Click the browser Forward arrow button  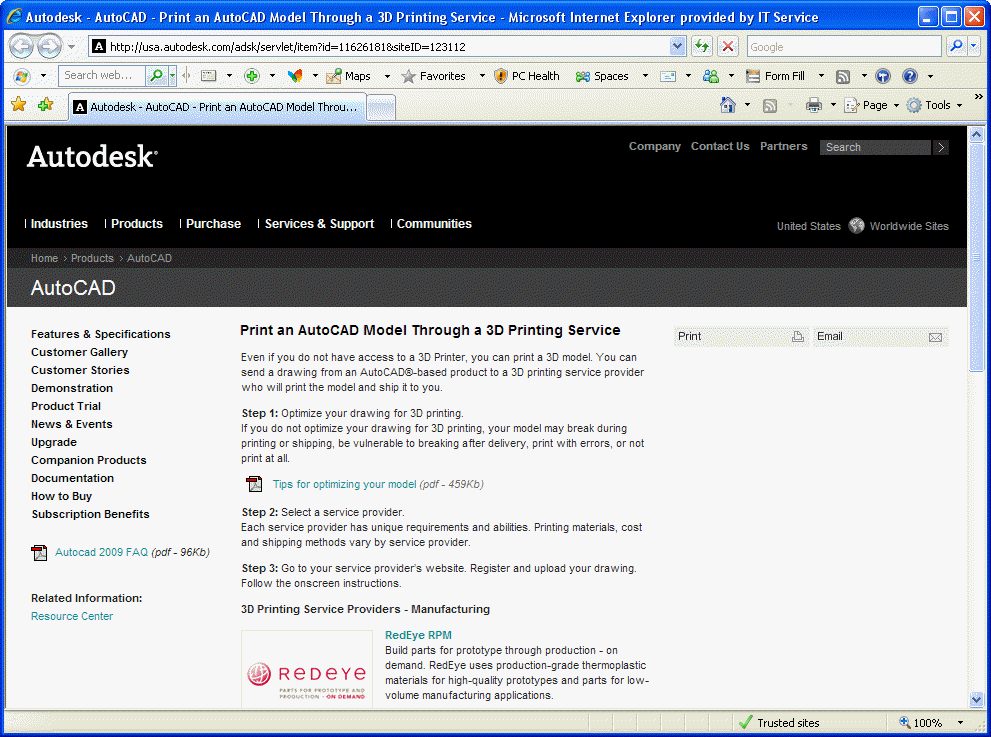(49, 46)
